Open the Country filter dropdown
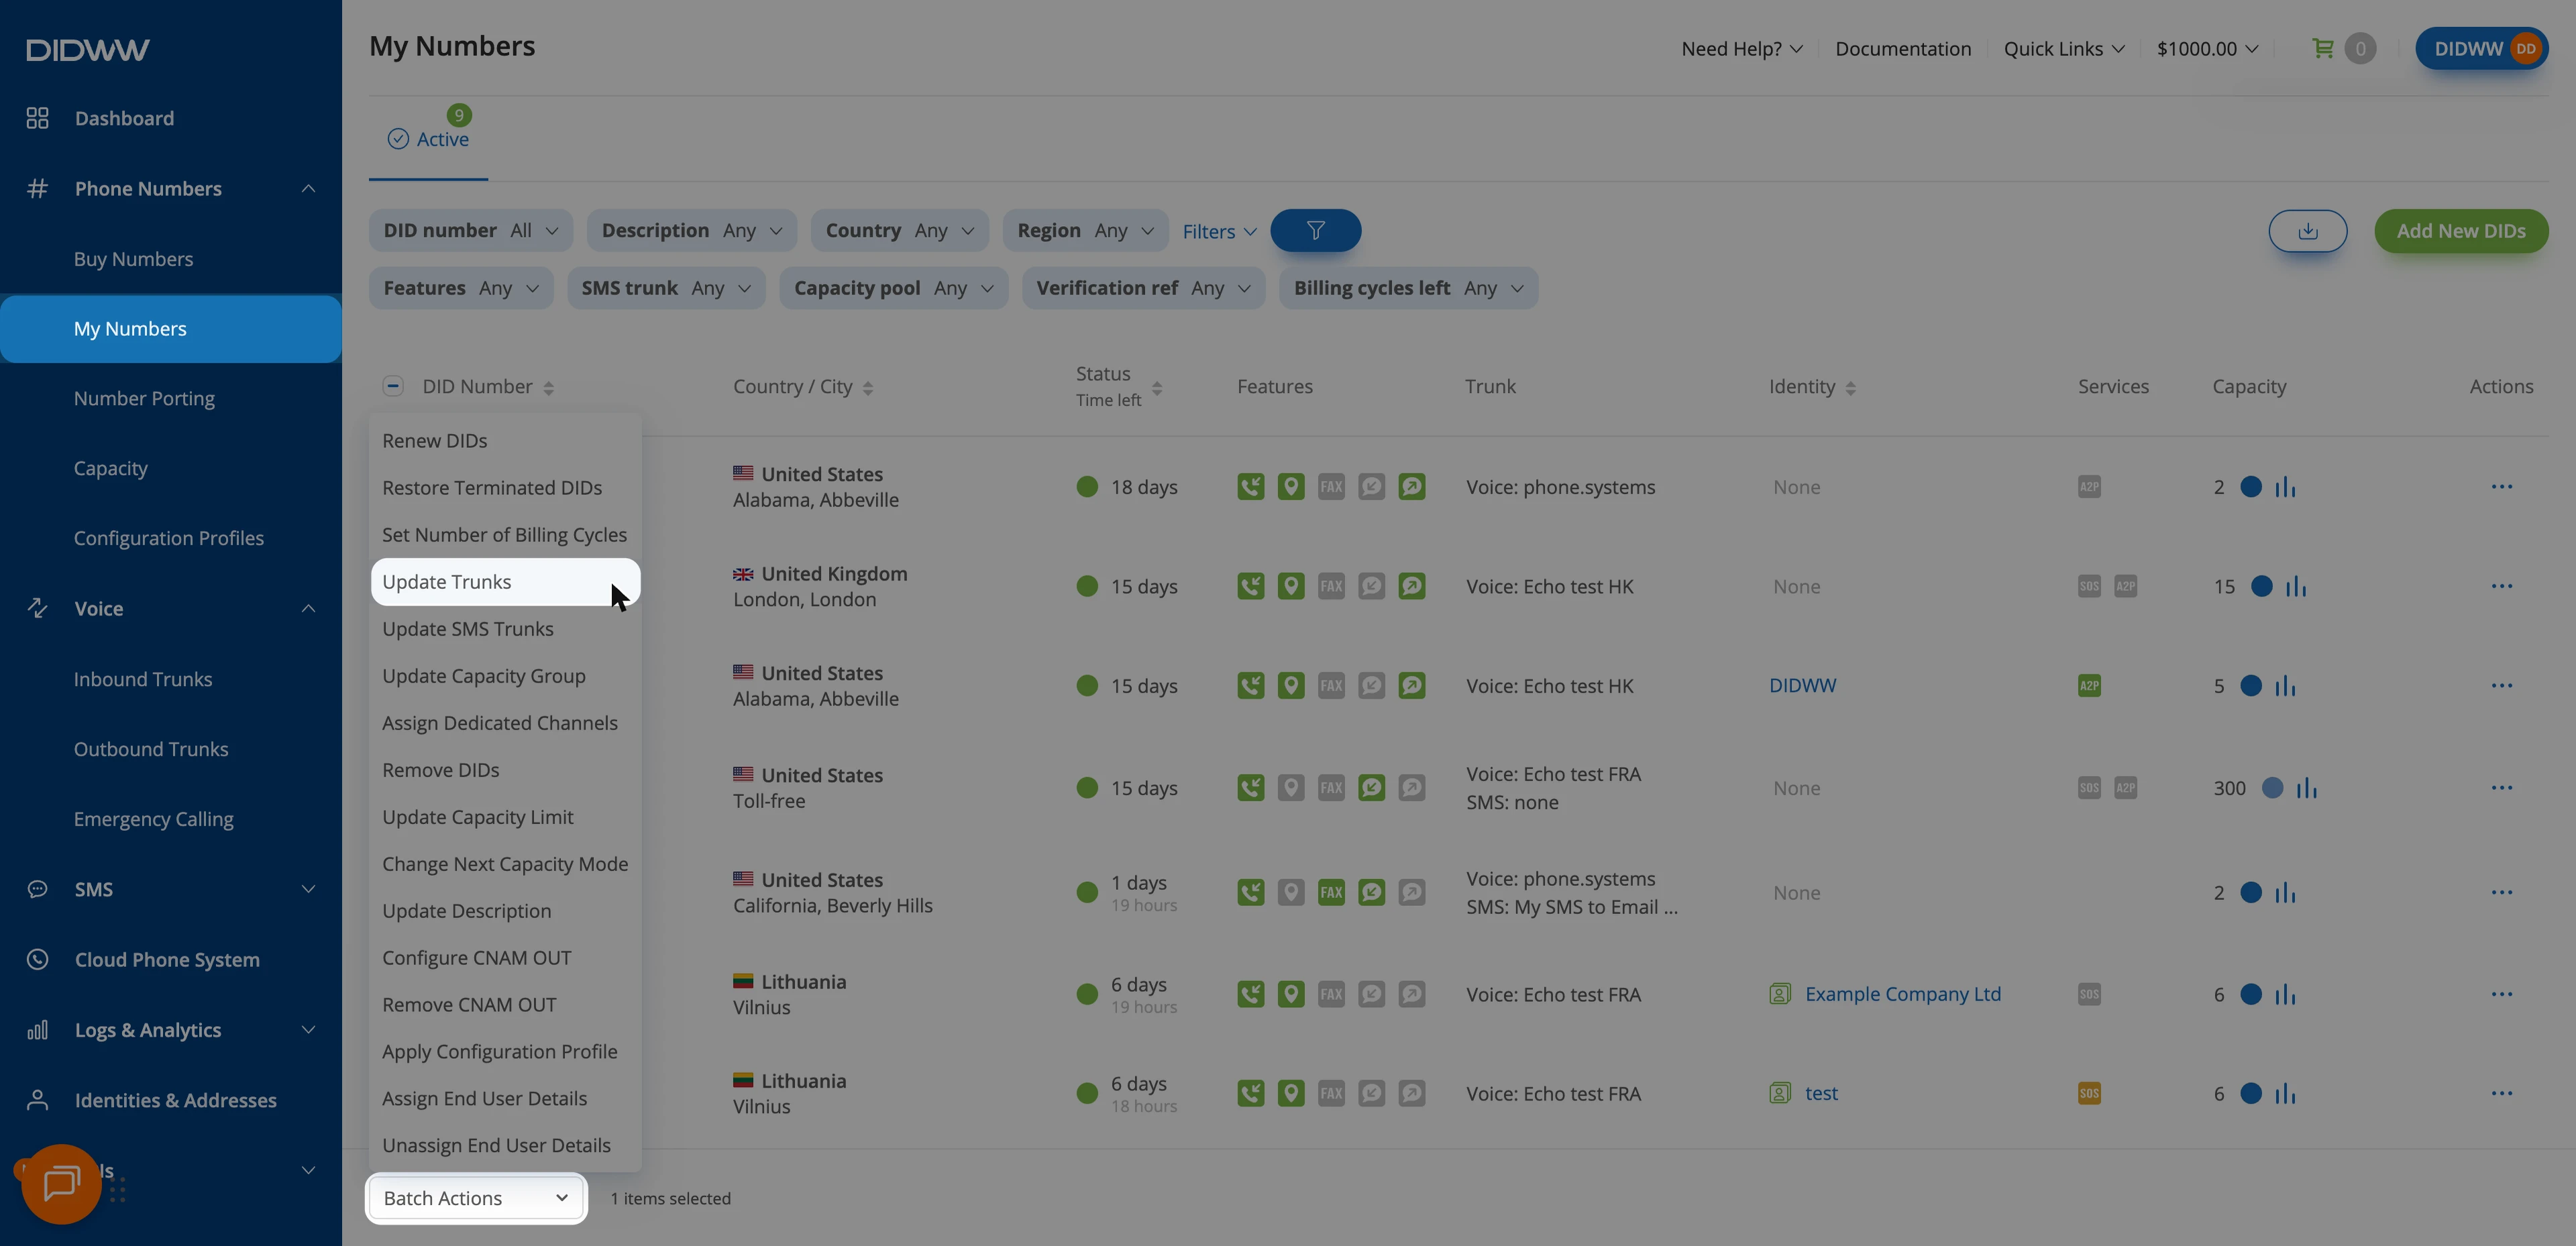The height and width of the screenshot is (1246, 2576). pyautogui.click(x=899, y=231)
